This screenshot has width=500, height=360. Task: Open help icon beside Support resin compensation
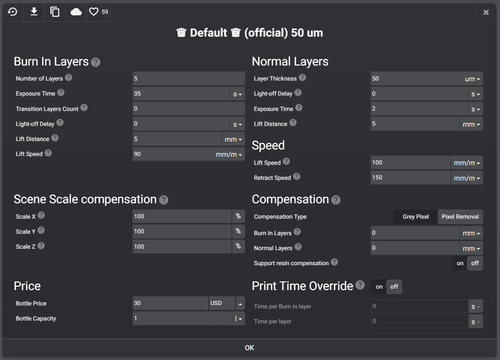[x=334, y=262]
